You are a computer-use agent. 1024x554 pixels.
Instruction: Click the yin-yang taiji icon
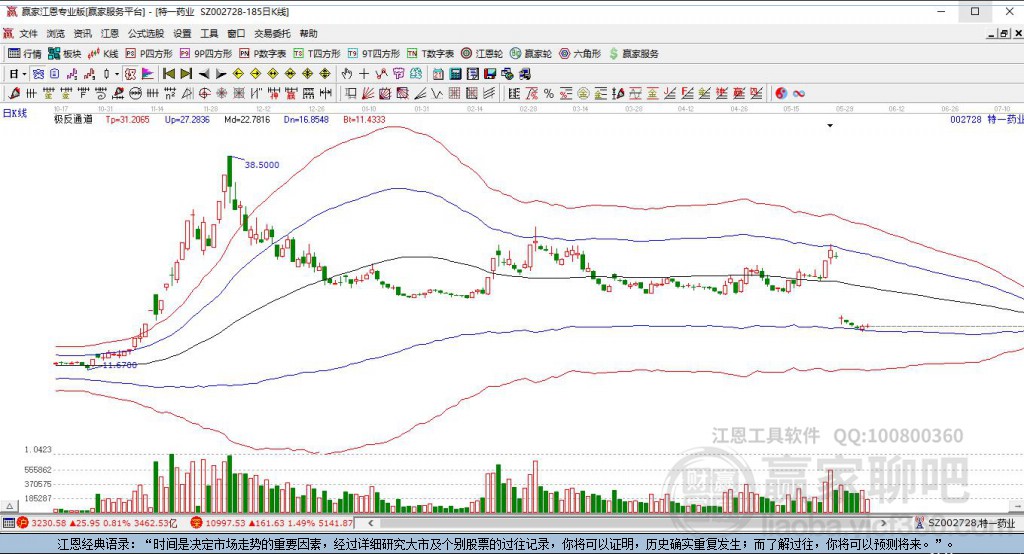point(781,93)
